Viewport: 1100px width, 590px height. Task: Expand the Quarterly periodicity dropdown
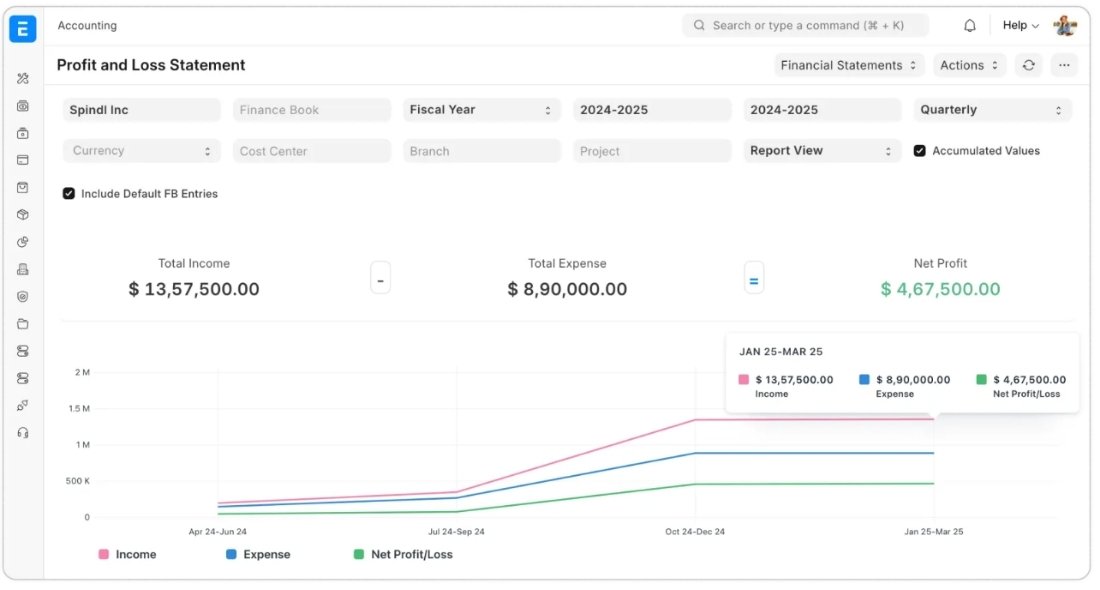[991, 110]
